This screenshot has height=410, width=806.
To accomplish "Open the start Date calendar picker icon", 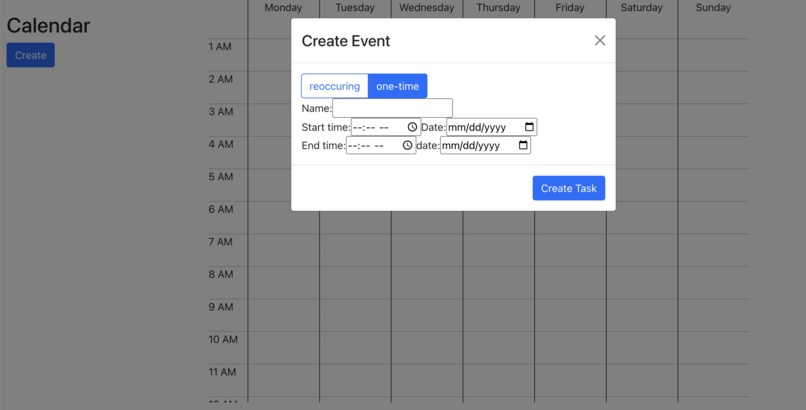I will tap(529, 126).
